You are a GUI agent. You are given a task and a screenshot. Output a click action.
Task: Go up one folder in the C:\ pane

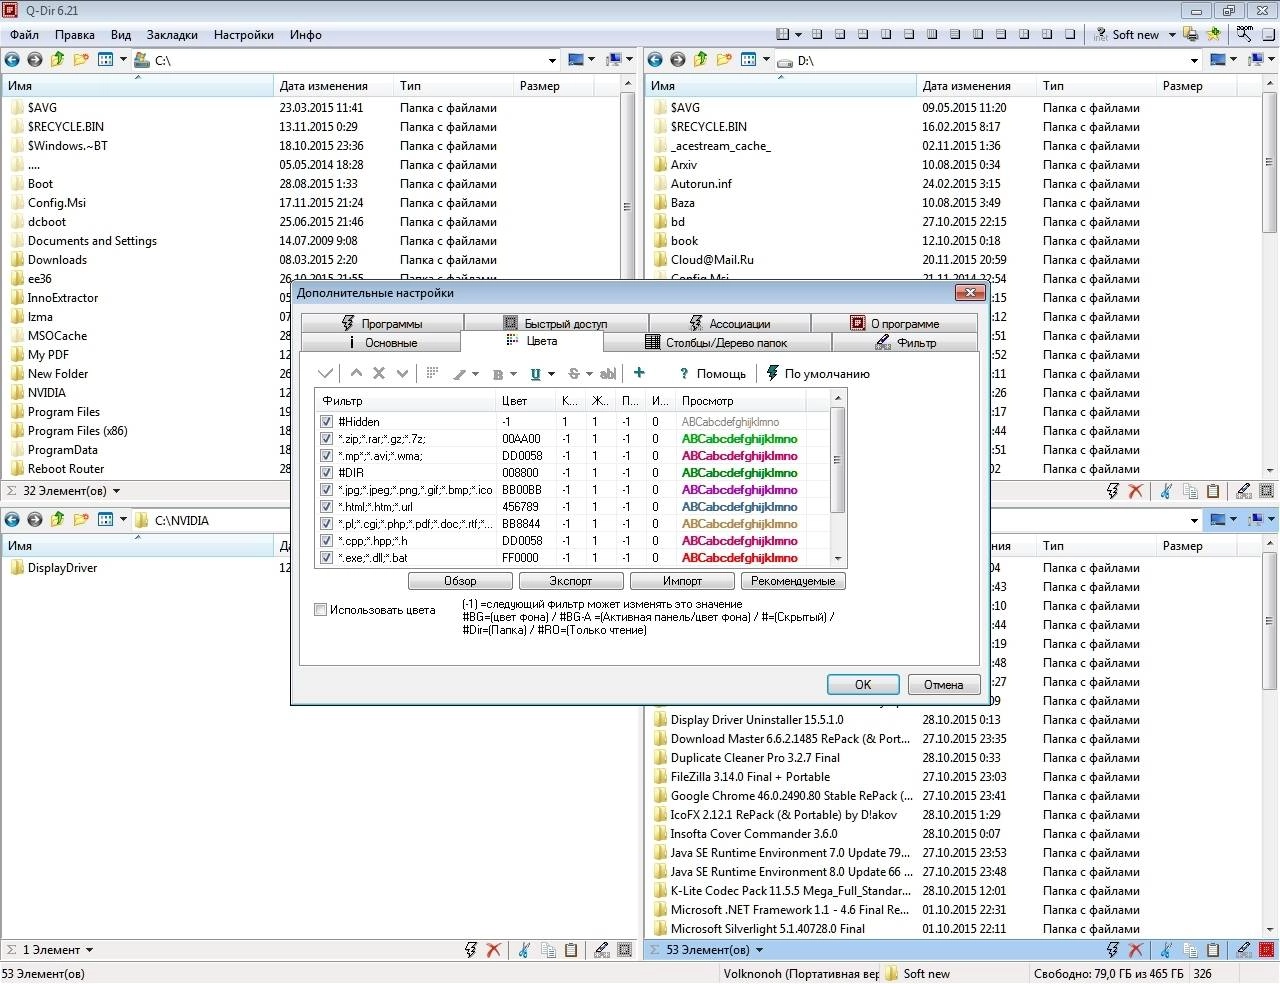pos(58,60)
